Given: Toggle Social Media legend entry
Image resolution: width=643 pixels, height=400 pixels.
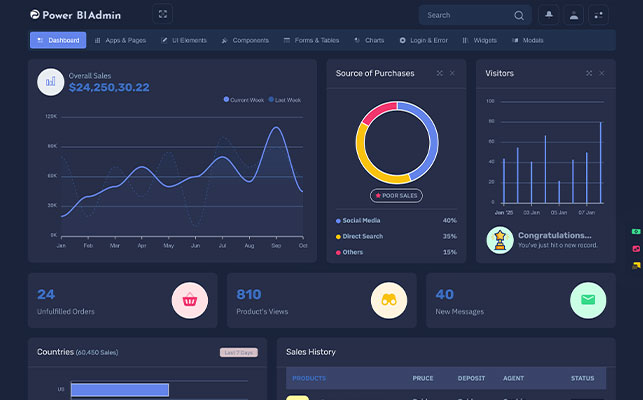Looking at the screenshot, I should click(x=362, y=220).
